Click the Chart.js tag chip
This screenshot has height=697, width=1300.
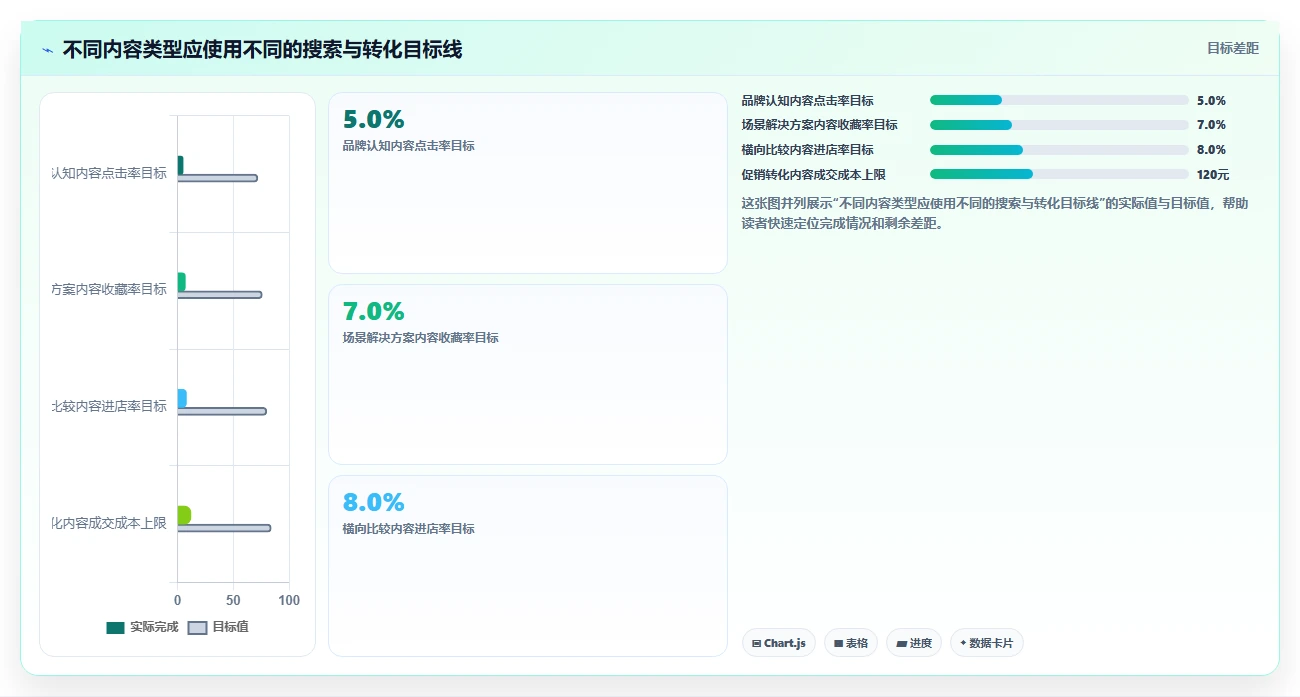click(x=779, y=643)
